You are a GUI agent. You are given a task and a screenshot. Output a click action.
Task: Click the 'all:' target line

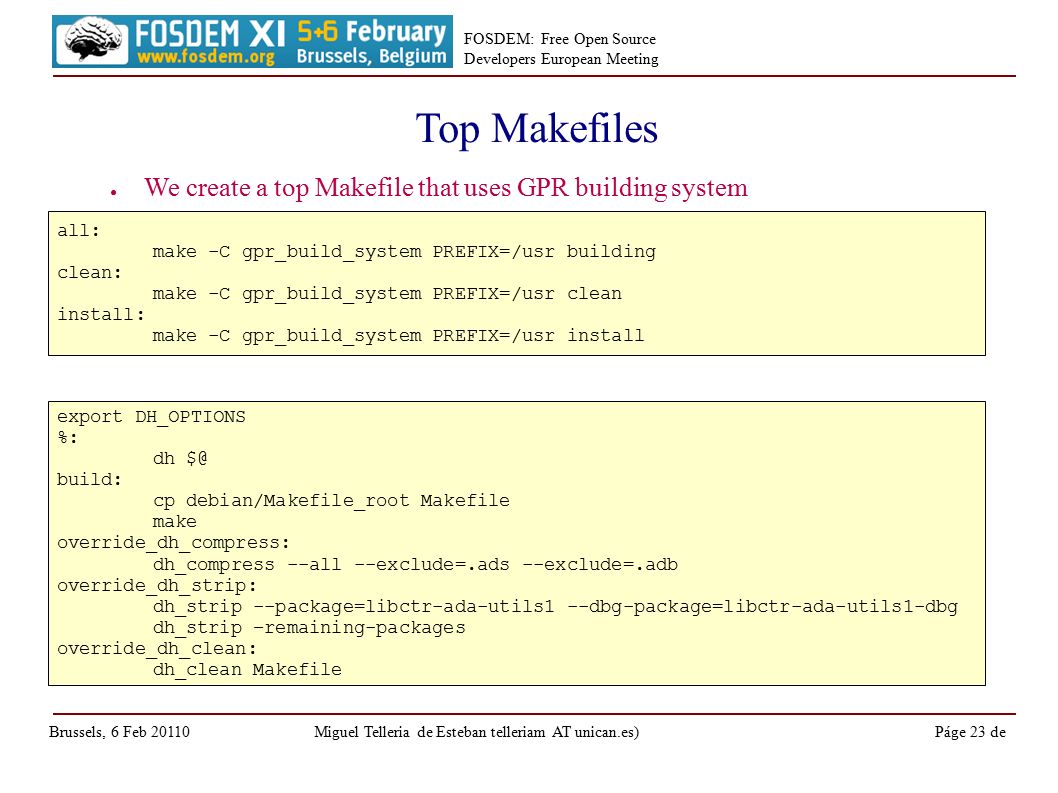pos(78,231)
